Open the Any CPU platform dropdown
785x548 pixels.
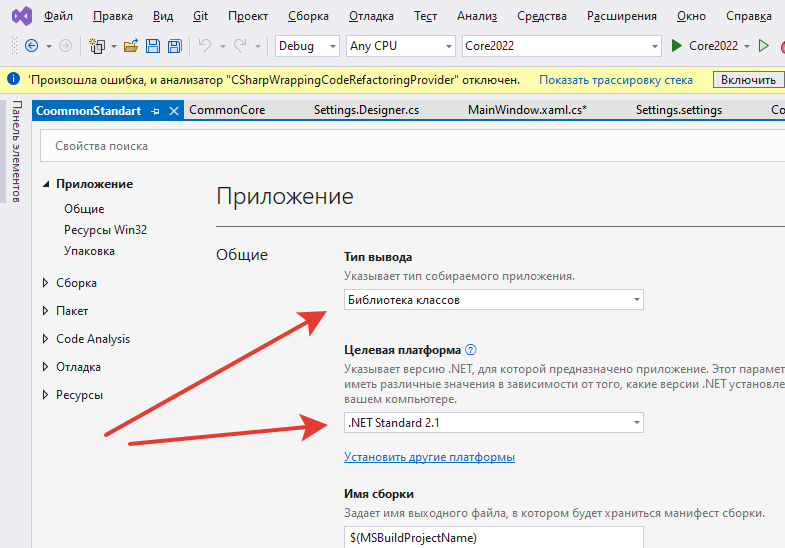401,46
